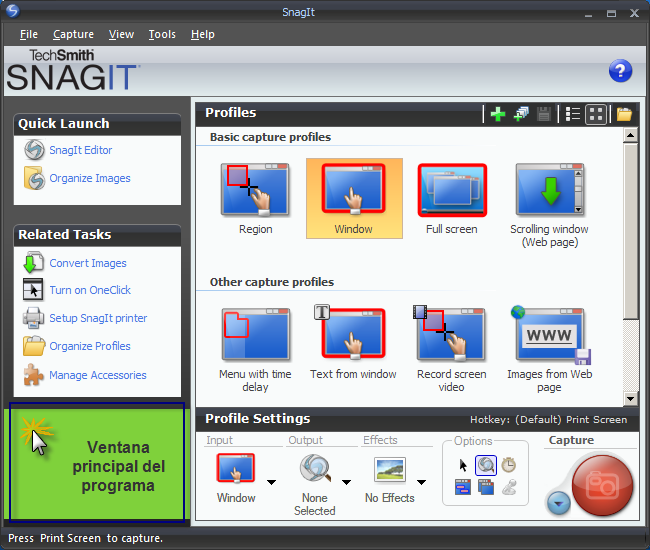Click the green plus new profile icon
This screenshot has height=550, width=650.
point(498,114)
